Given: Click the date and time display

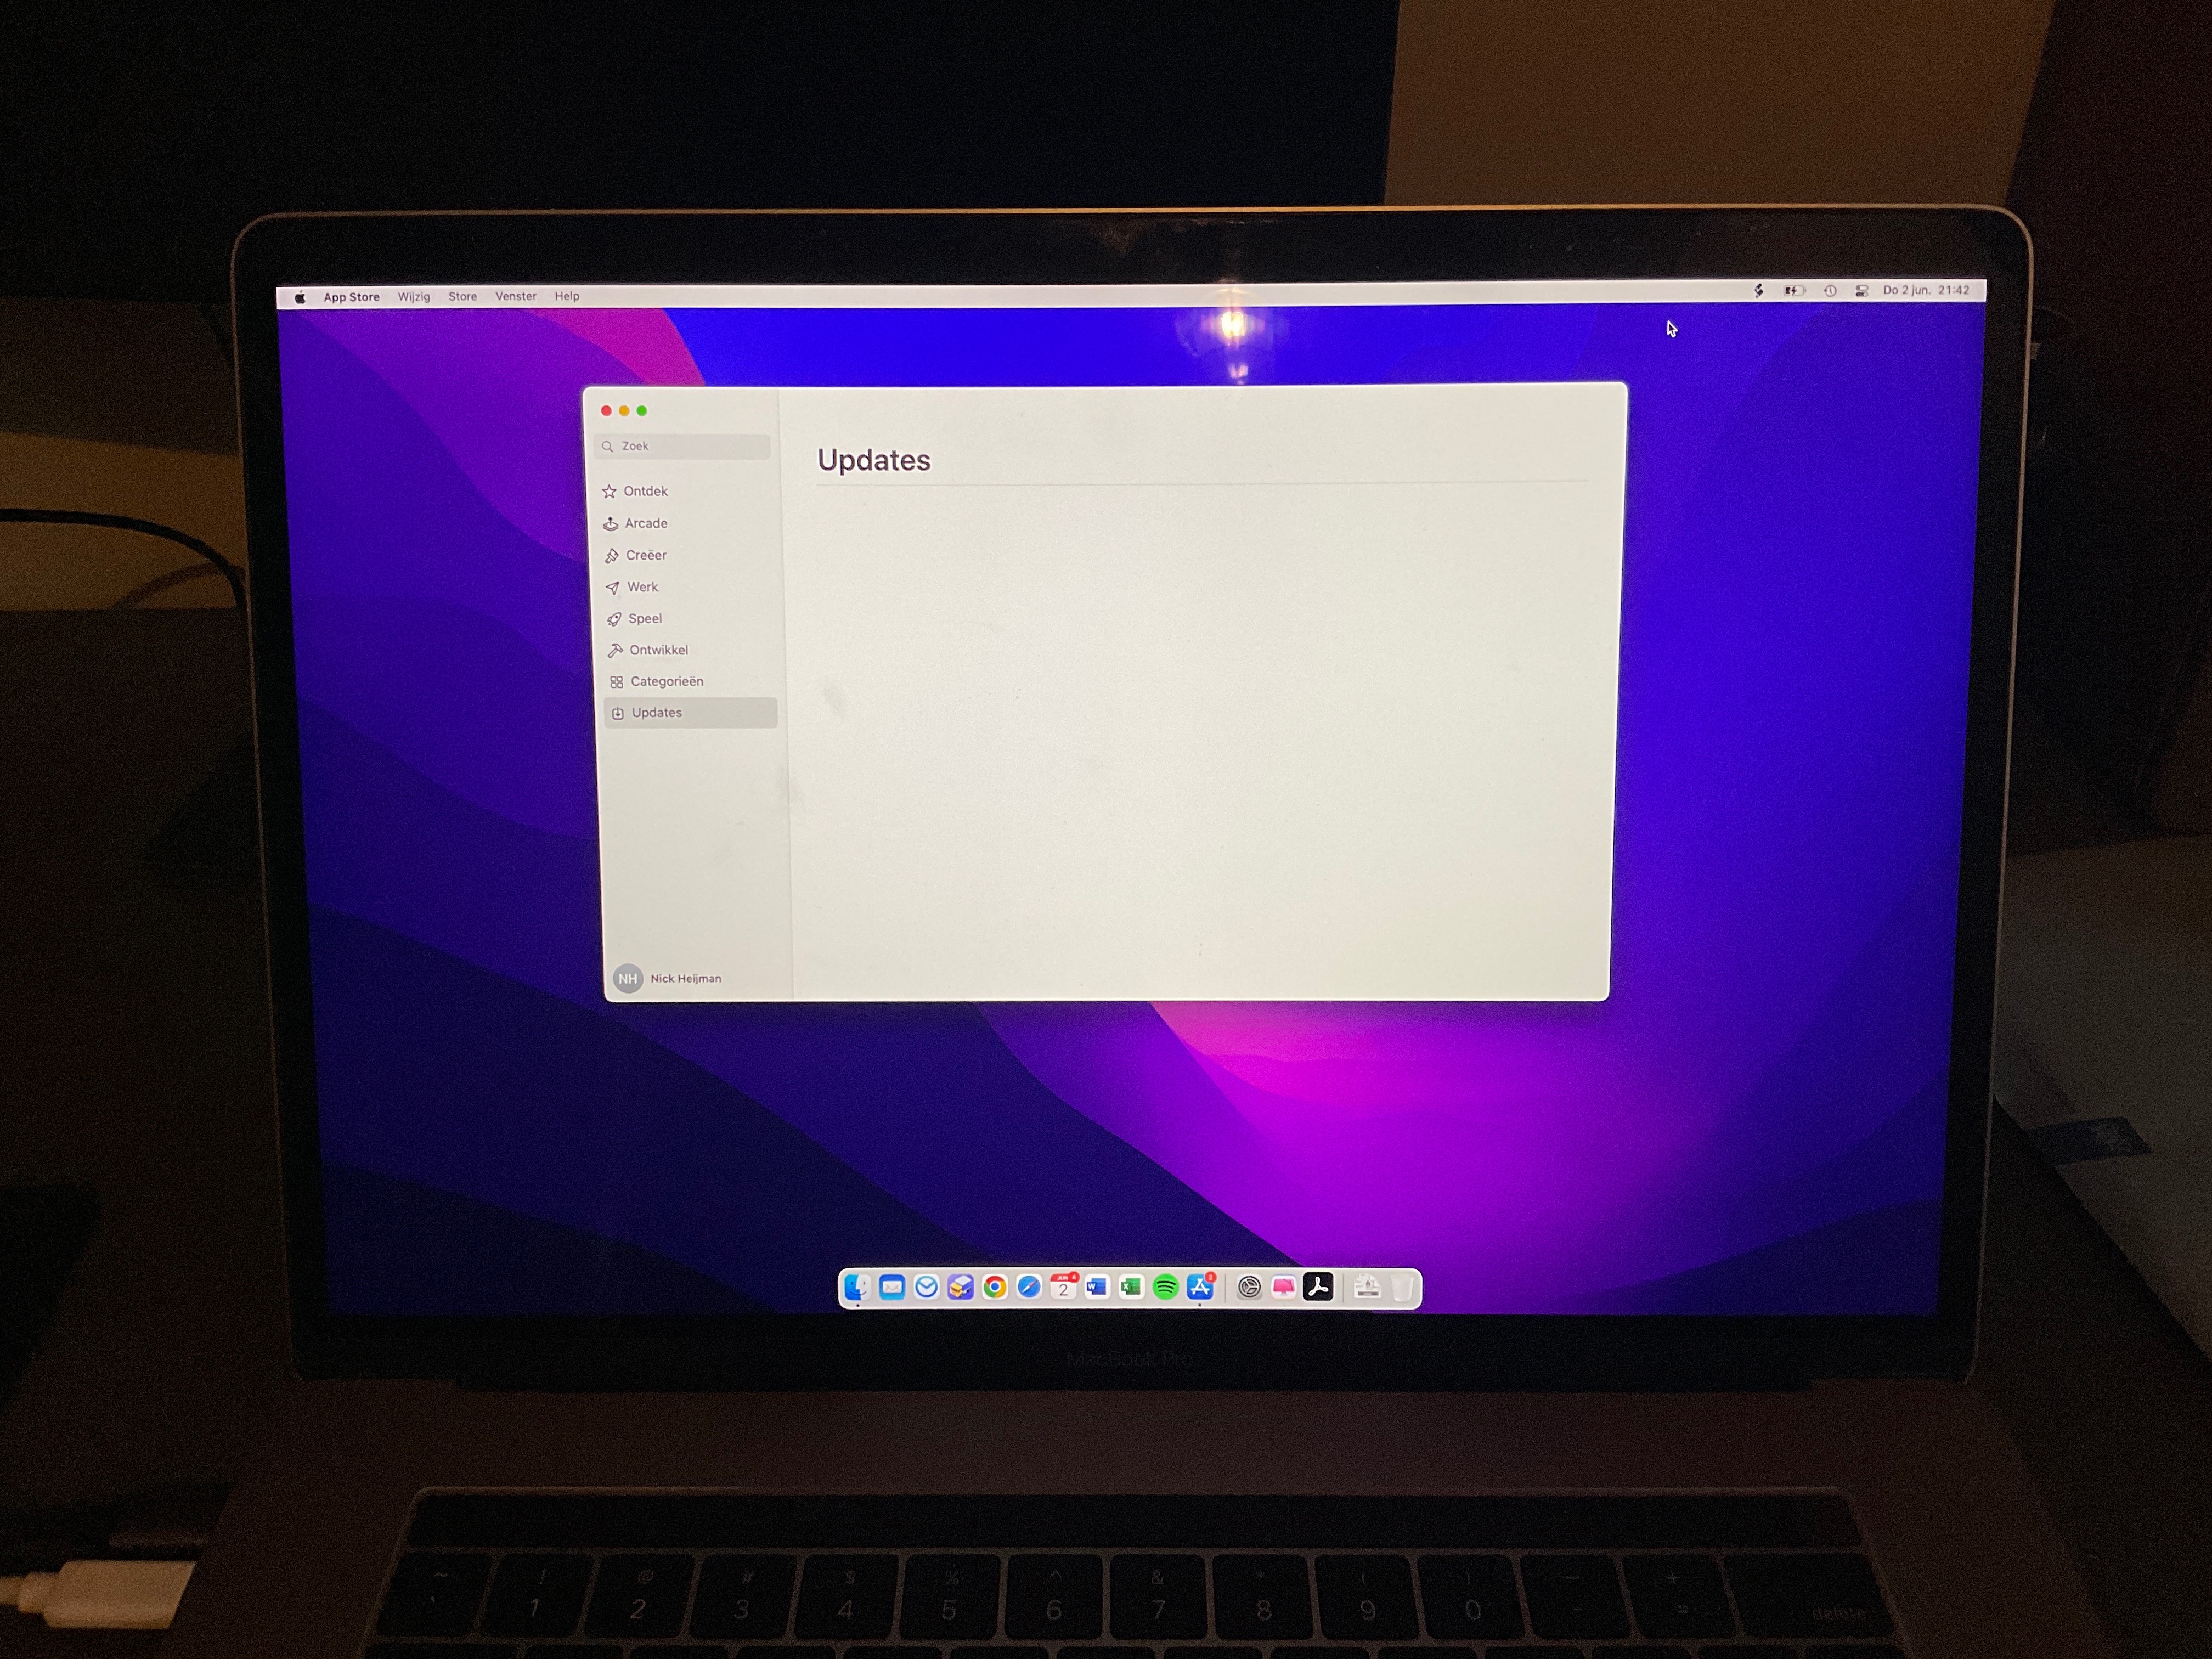Looking at the screenshot, I should (1925, 290).
